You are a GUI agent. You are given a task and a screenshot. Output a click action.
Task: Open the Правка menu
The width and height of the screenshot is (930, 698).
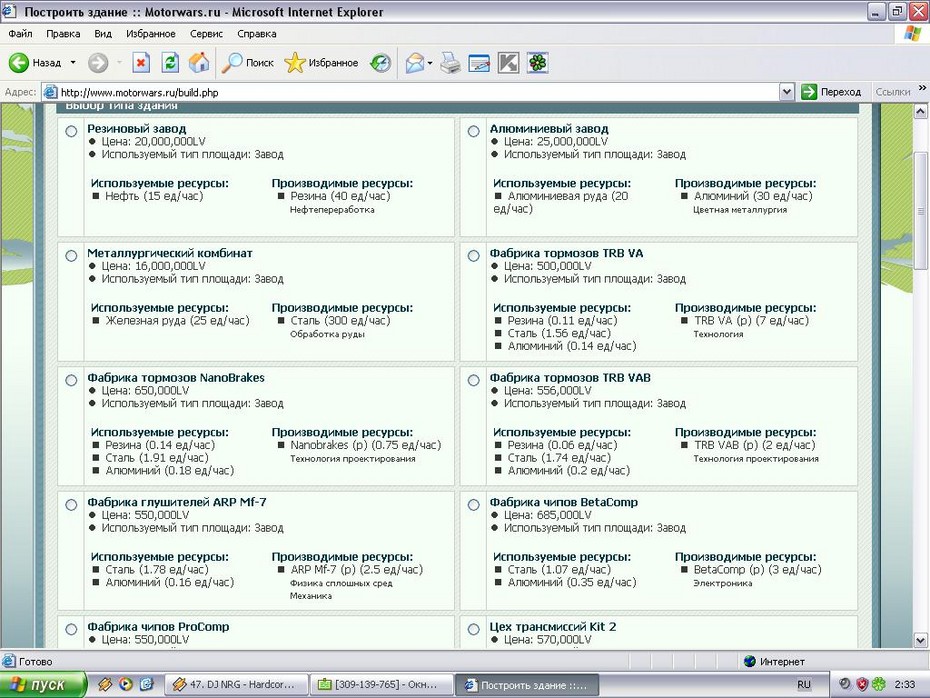click(x=63, y=34)
